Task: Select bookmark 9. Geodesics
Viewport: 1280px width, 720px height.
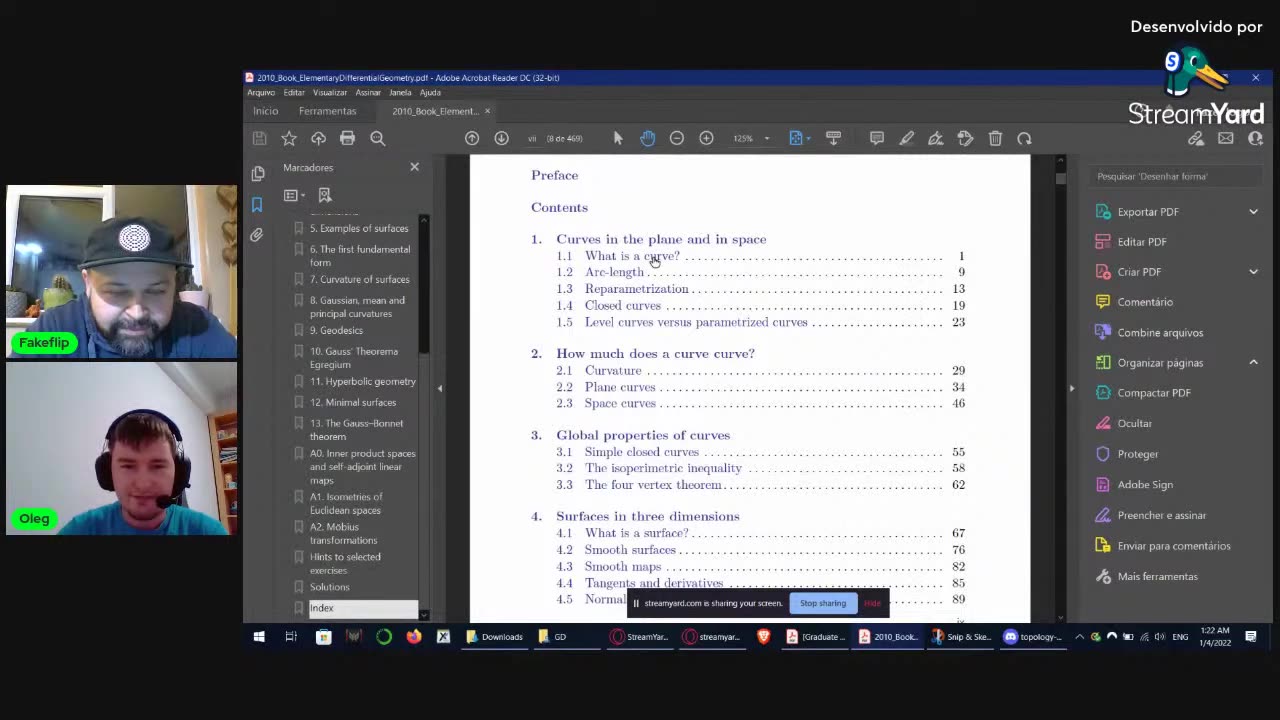Action: (x=336, y=330)
